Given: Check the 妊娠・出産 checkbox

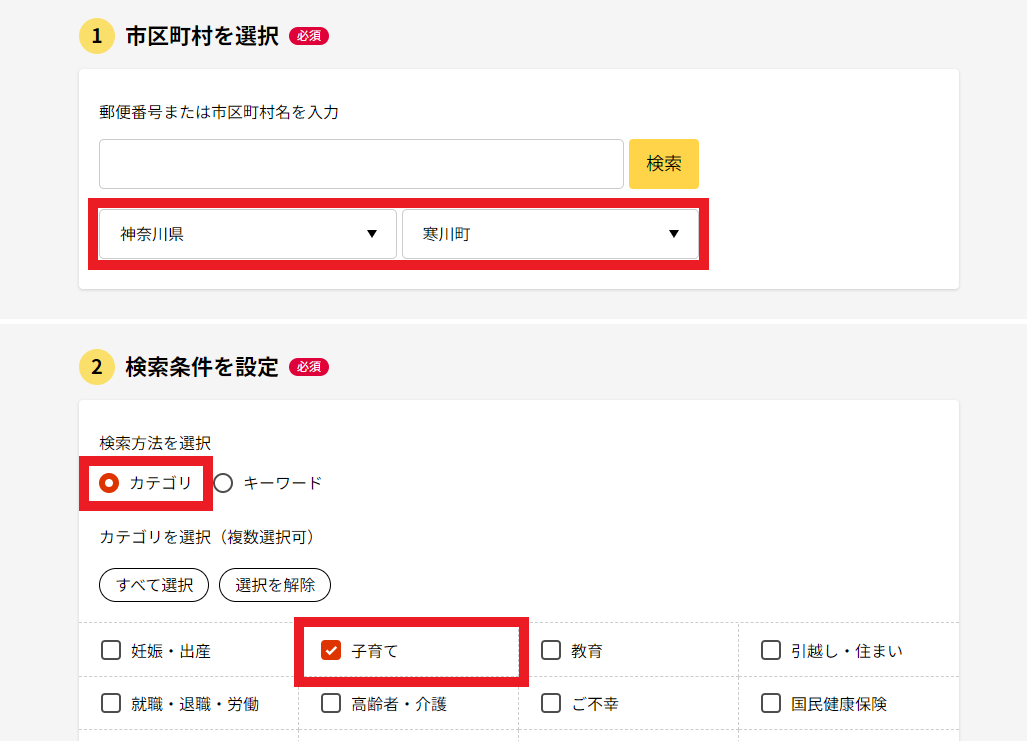Looking at the screenshot, I should [x=111, y=651].
